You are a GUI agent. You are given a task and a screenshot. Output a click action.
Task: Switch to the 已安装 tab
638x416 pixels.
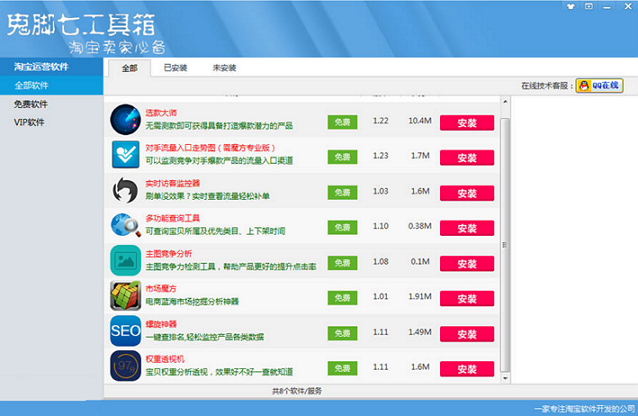175,68
